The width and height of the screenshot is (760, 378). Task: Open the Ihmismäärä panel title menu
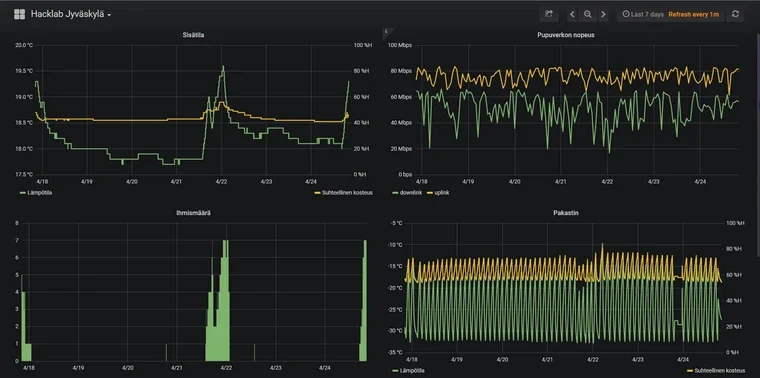(x=193, y=213)
